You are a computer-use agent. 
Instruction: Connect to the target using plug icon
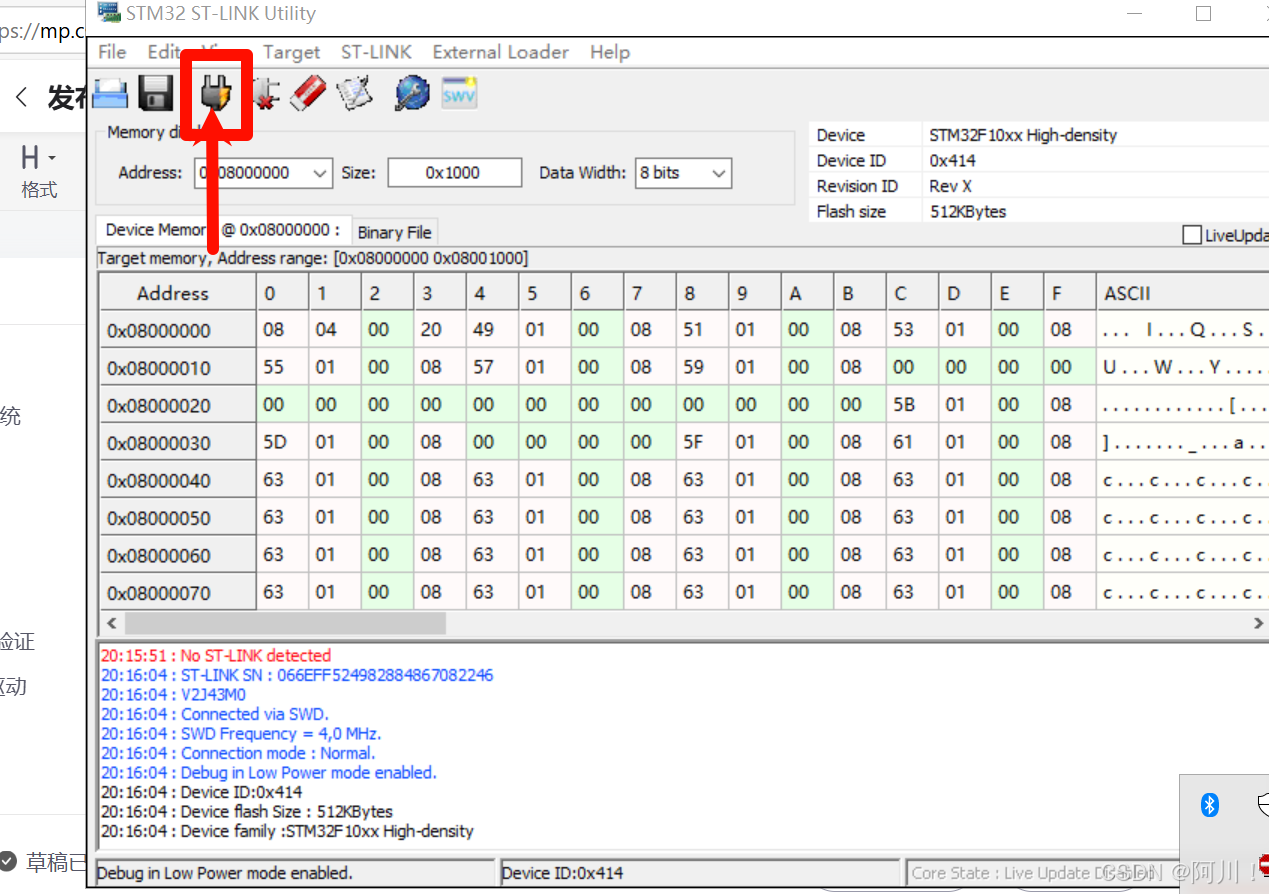(215, 94)
